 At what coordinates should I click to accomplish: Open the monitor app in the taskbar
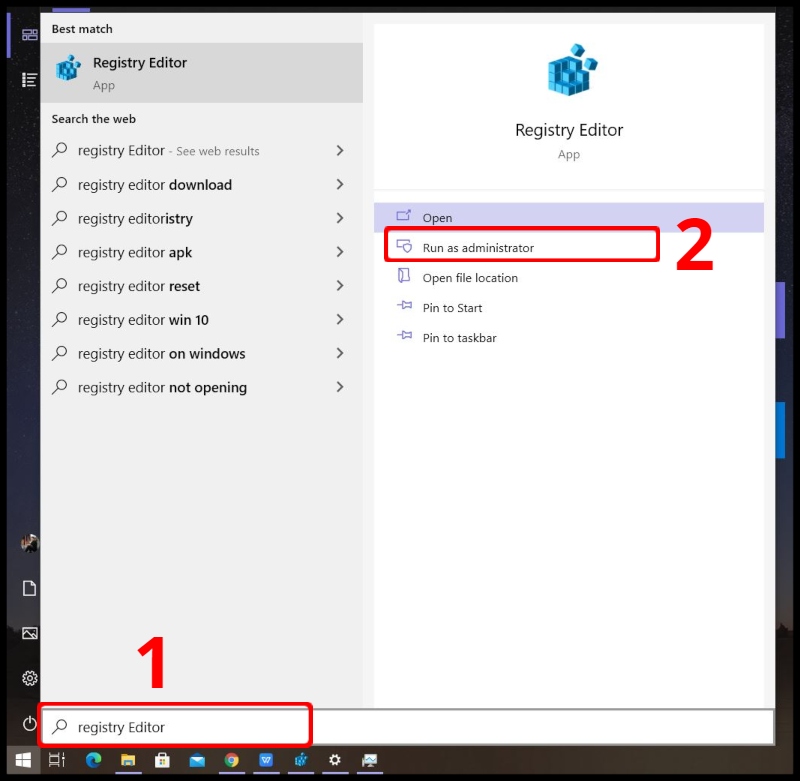pos(369,760)
